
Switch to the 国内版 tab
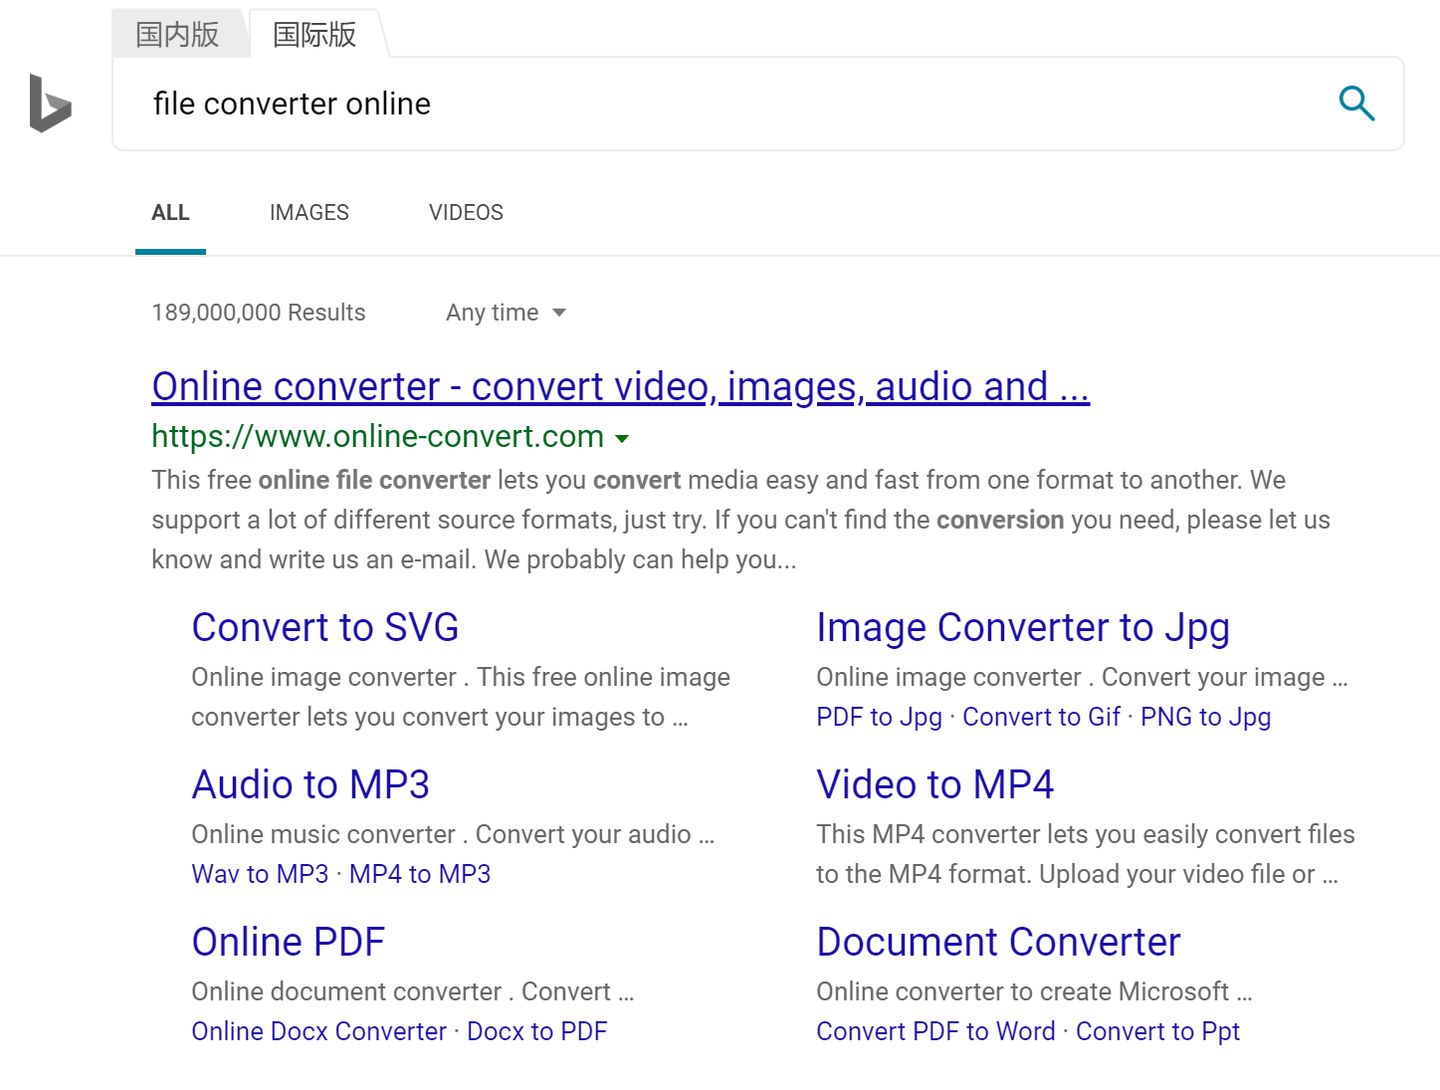(177, 34)
